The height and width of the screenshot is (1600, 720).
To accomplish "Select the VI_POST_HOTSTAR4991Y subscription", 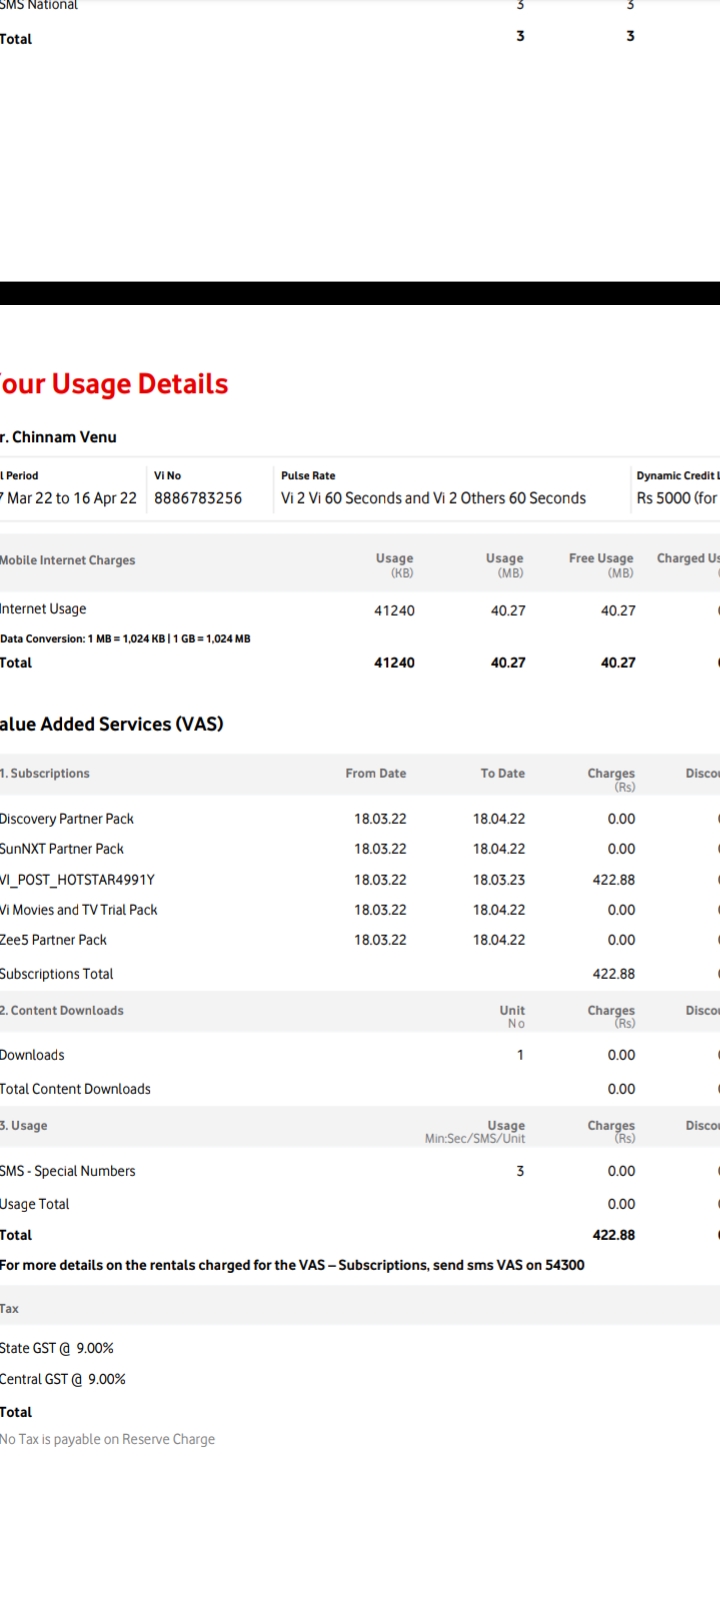I will click(x=77, y=880).
